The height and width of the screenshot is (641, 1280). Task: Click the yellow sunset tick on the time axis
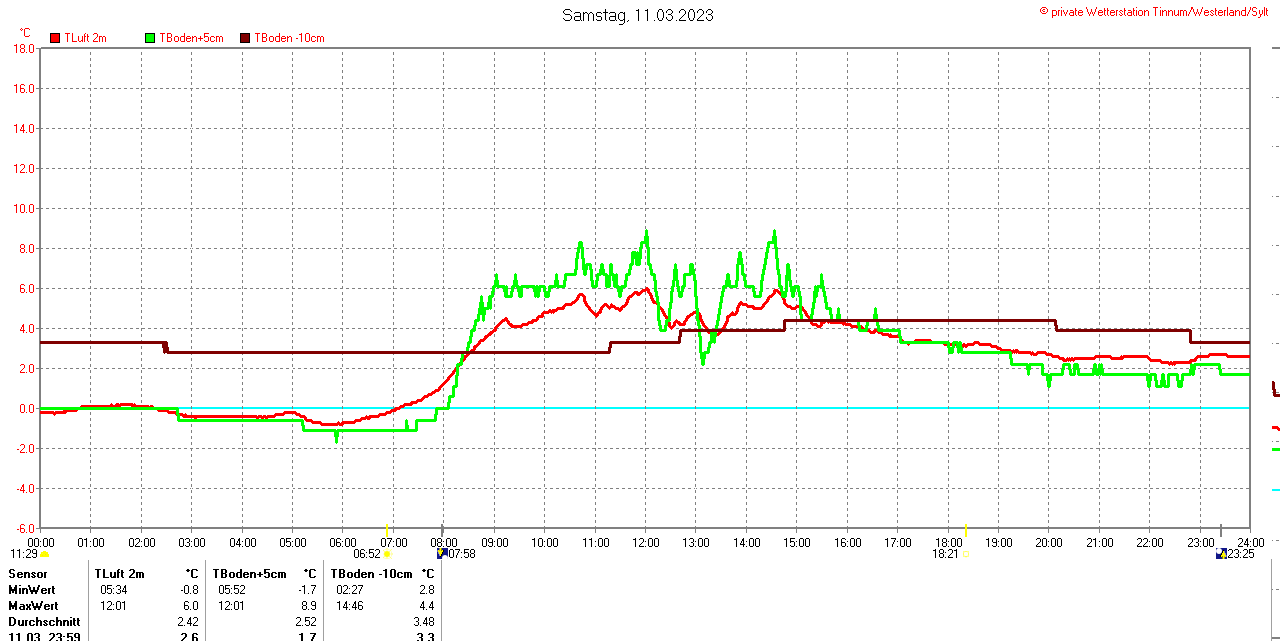point(966,529)
